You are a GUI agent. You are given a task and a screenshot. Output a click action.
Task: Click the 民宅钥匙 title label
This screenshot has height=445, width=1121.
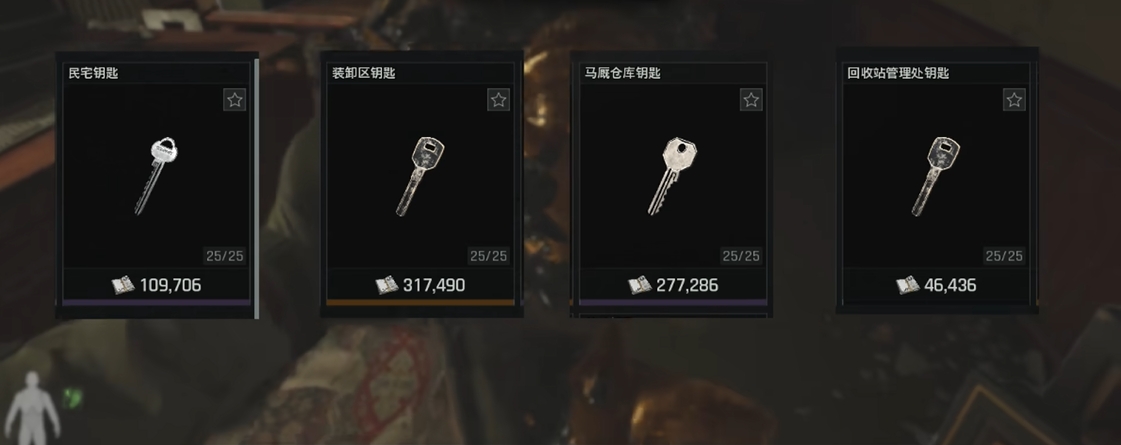93,73
